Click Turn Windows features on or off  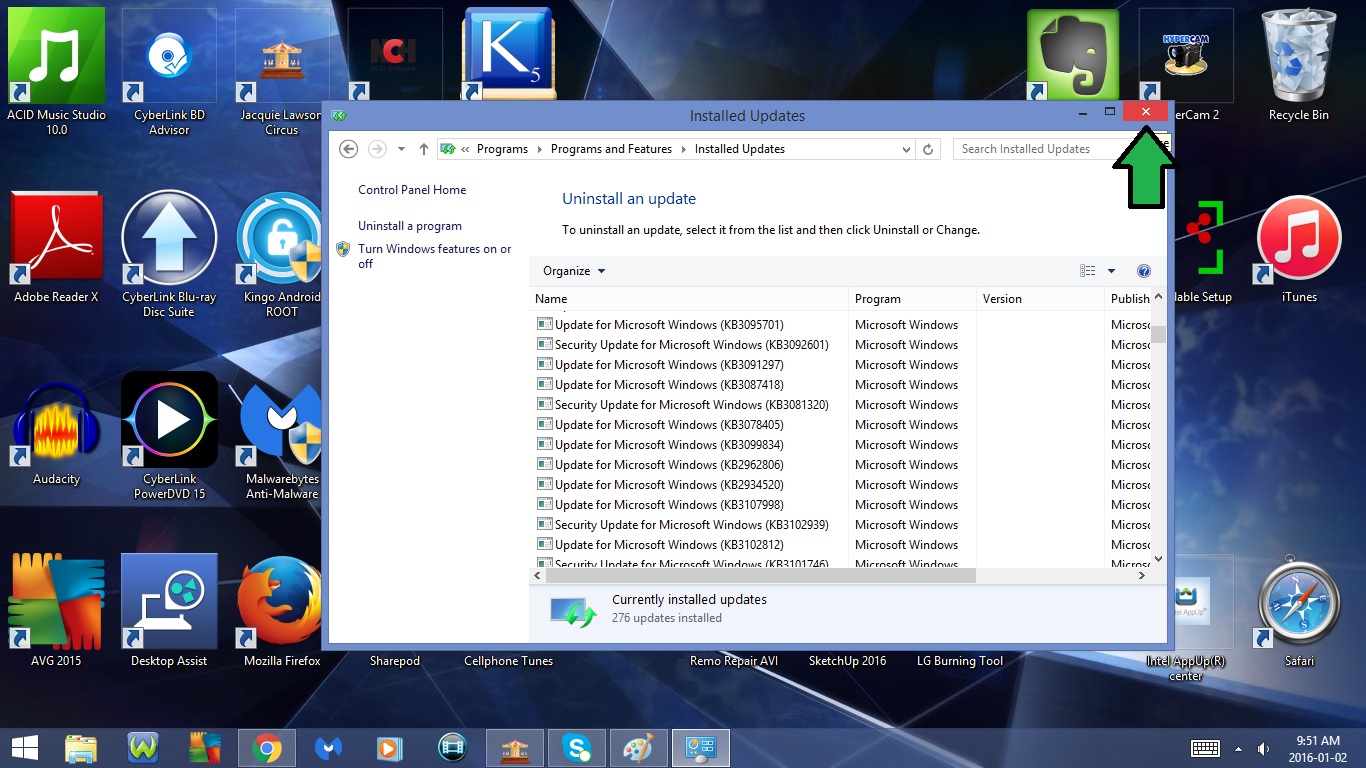tap(434, 256)
